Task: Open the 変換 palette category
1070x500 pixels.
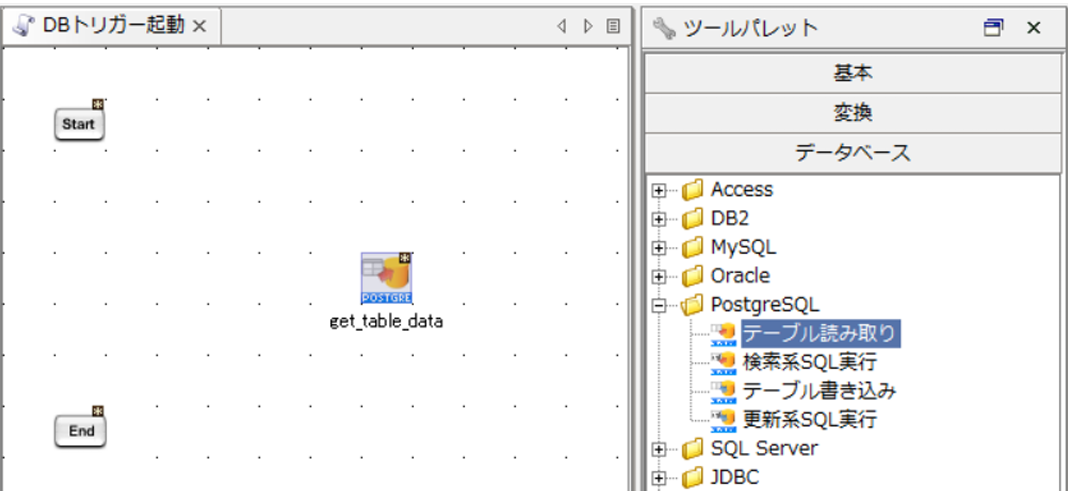Action: coord(852,113)
